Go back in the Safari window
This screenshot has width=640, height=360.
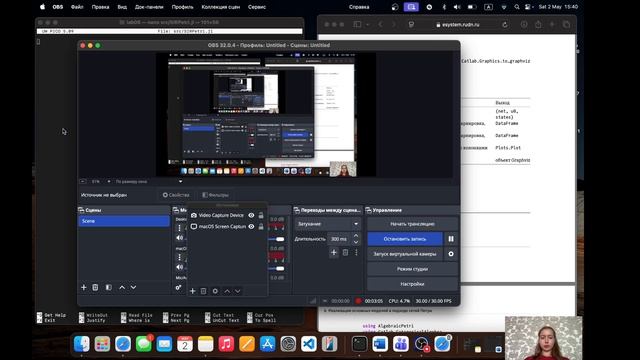[380, 24]
